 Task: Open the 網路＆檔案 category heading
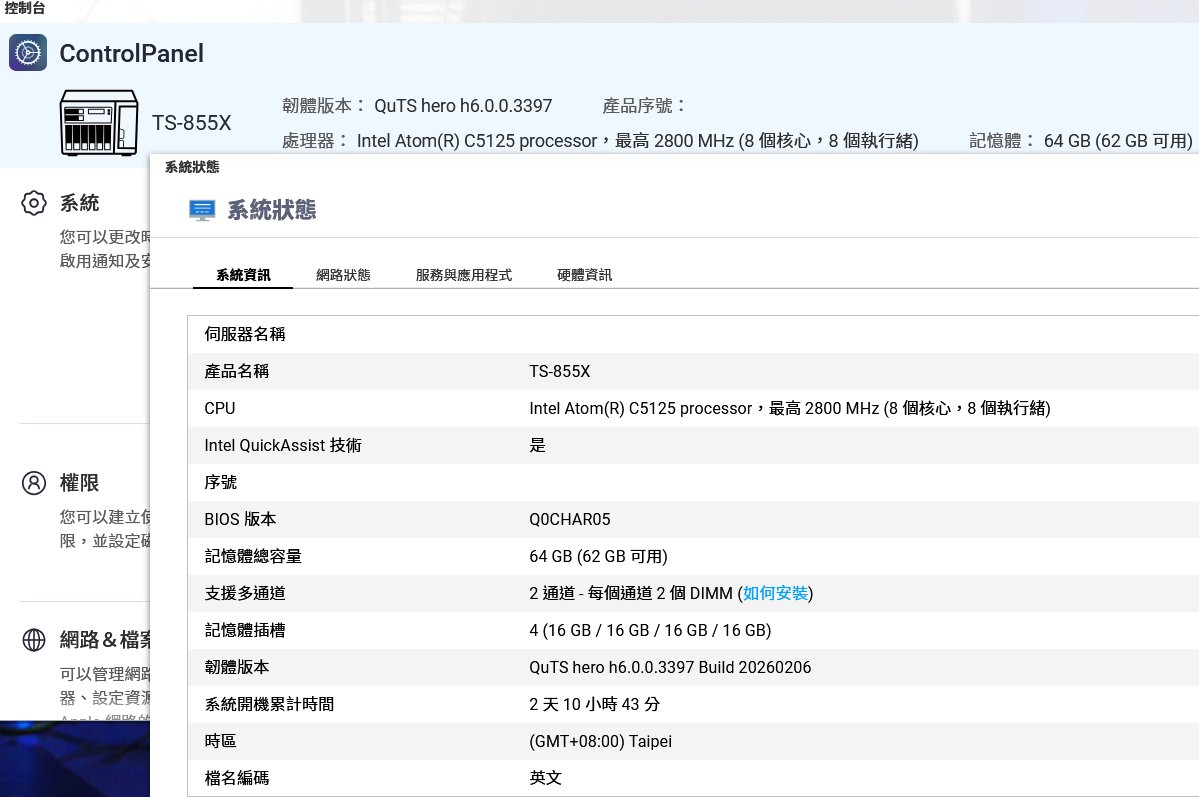point(105,640)
